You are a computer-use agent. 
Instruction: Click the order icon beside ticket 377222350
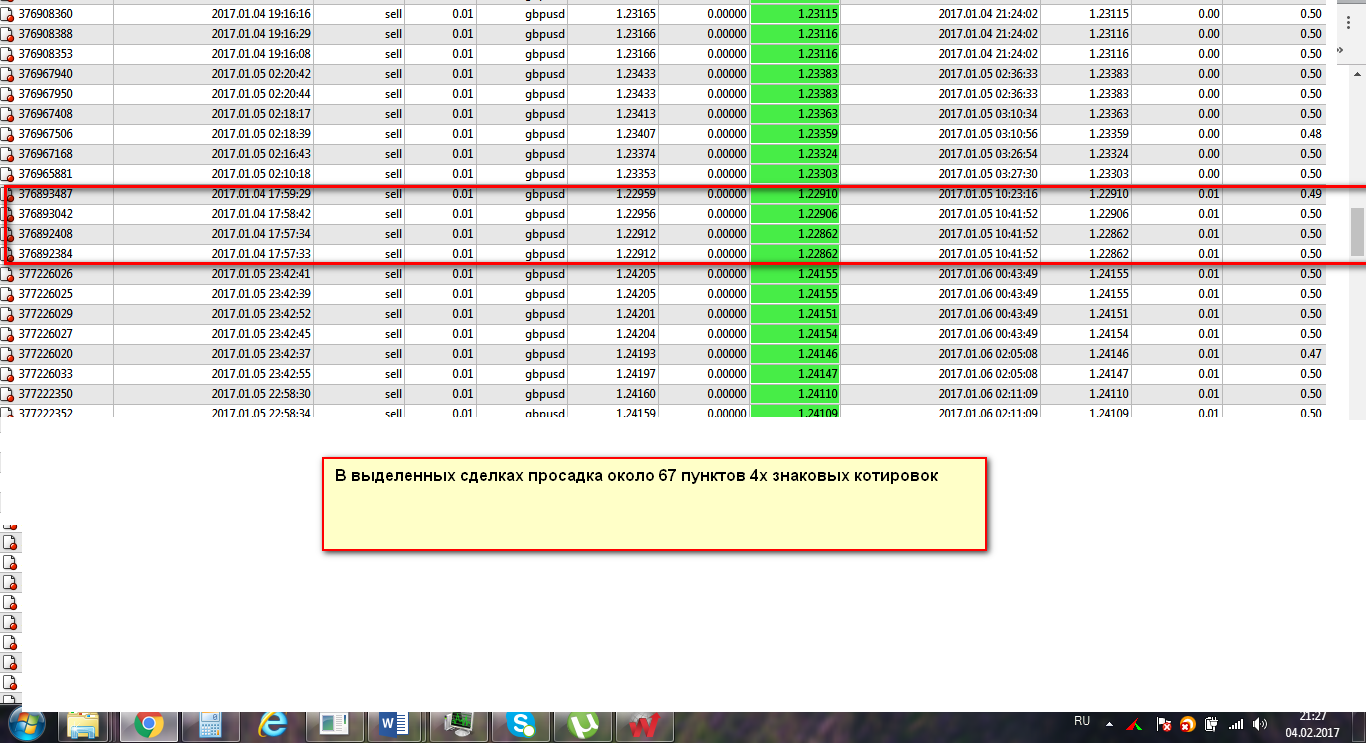click(x=7, y=395)
